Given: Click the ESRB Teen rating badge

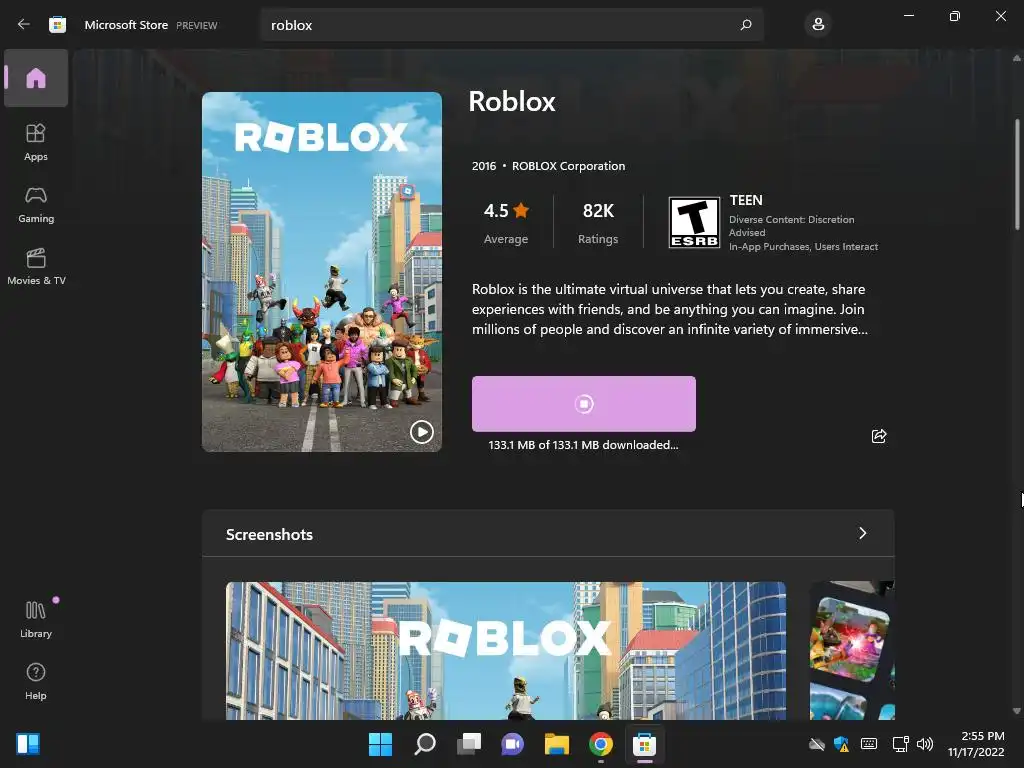Looking at the screenshot, I should point(694,222).
